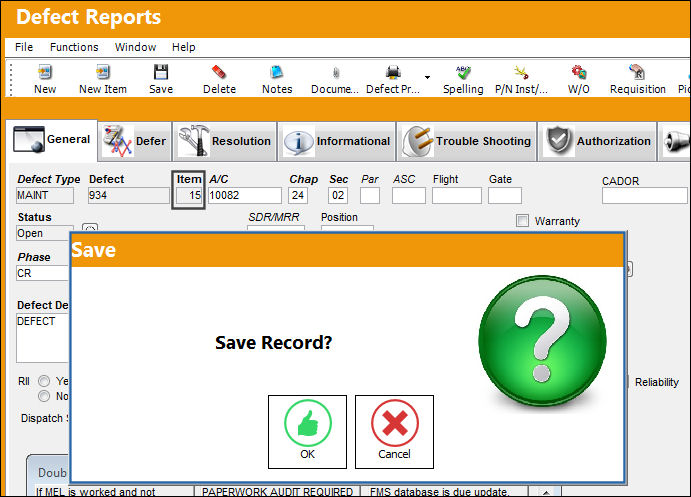Click the empty Gate field

505,195
